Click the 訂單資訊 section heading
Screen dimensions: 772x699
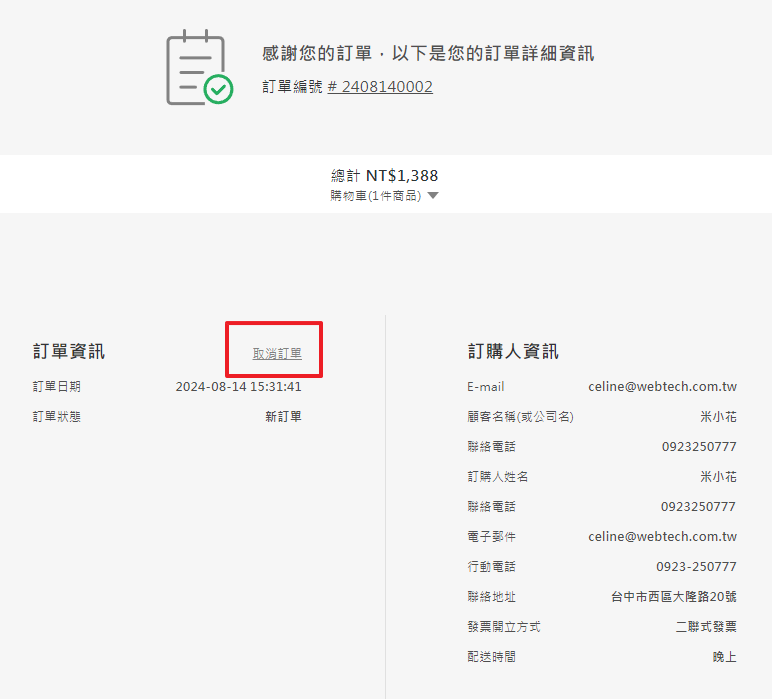click(69, 351)
